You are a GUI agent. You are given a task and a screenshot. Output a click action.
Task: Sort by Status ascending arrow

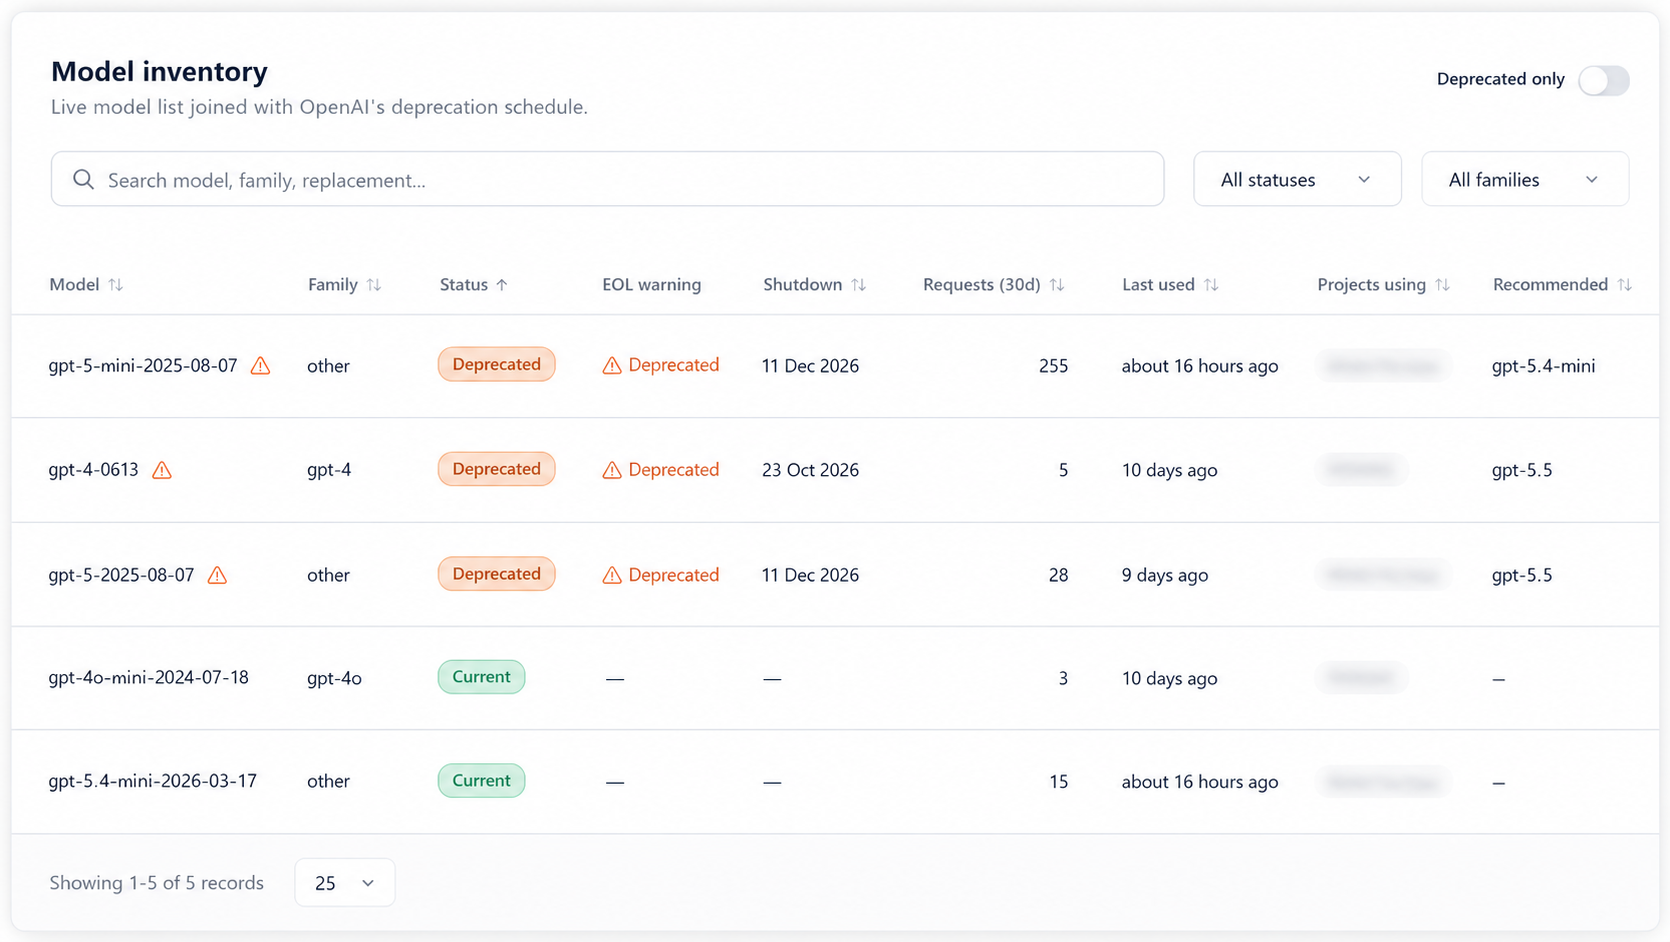click(x=502, y=285)
